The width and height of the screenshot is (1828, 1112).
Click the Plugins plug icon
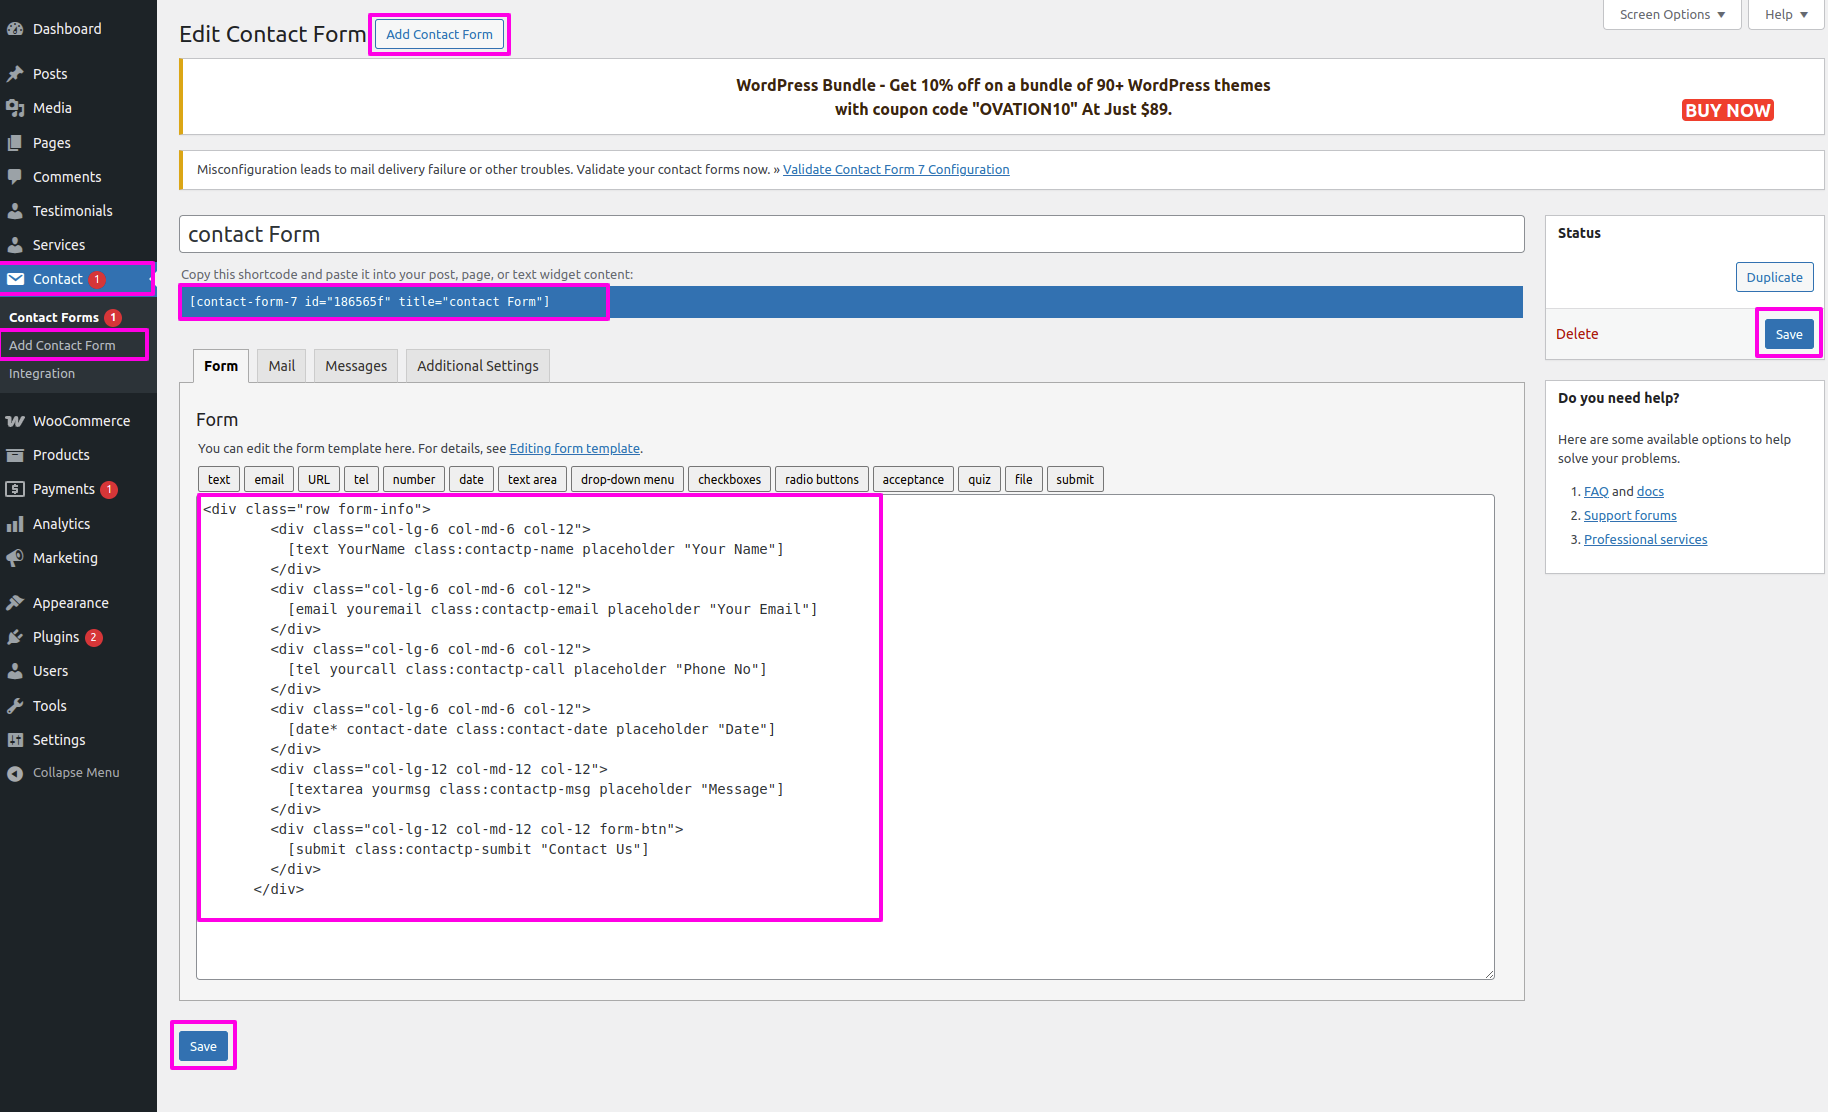pos(15,637)
